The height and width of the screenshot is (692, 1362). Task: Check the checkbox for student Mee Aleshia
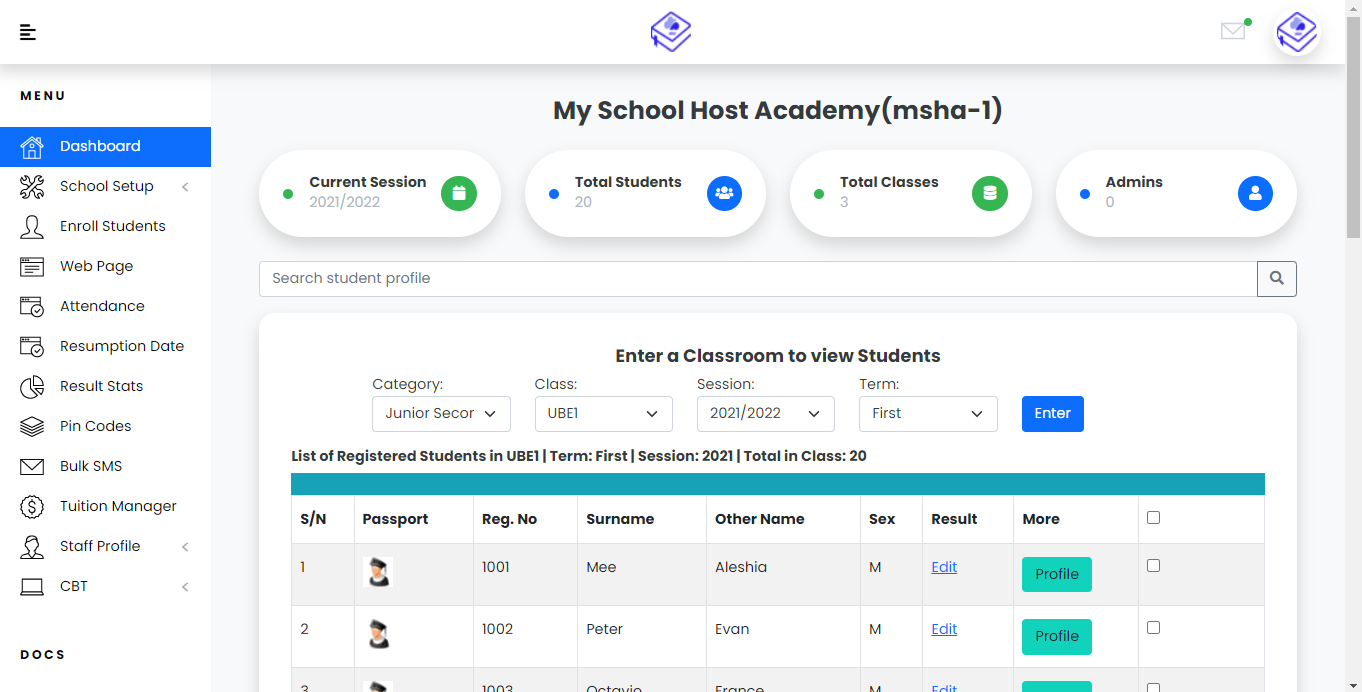[1153, 566]
